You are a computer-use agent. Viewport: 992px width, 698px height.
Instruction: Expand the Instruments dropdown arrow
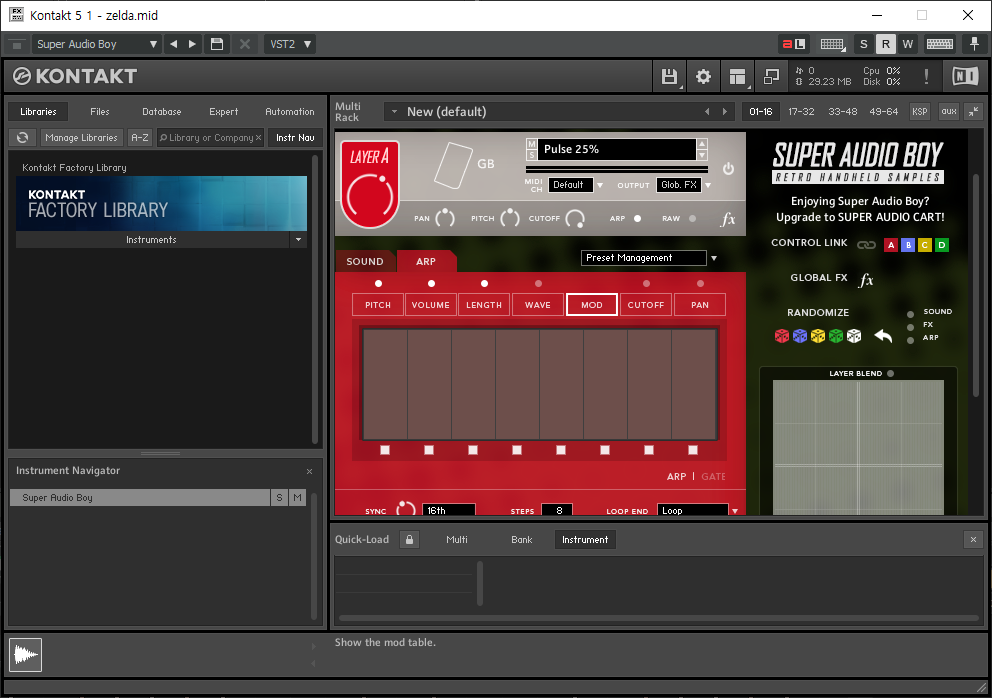(298, 240)
